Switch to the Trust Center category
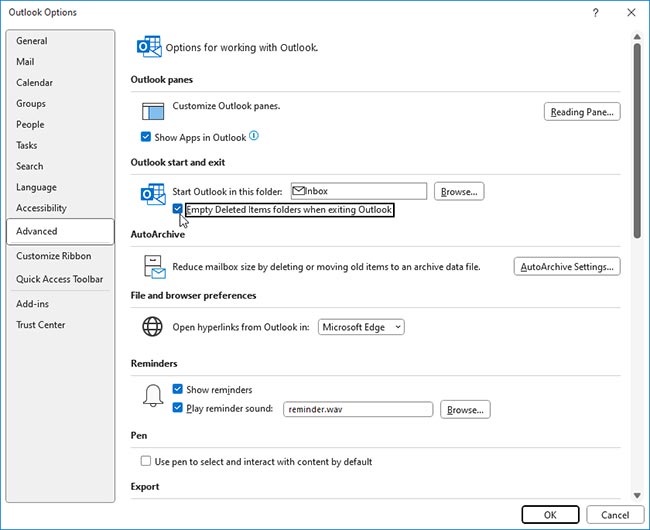 click(41, 325)
